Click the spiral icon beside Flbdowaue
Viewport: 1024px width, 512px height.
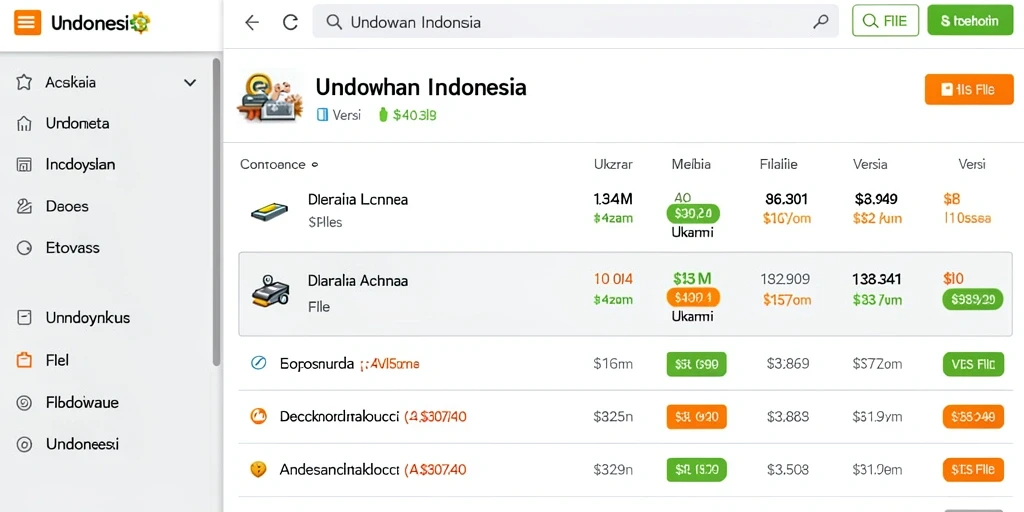(24, 403)
